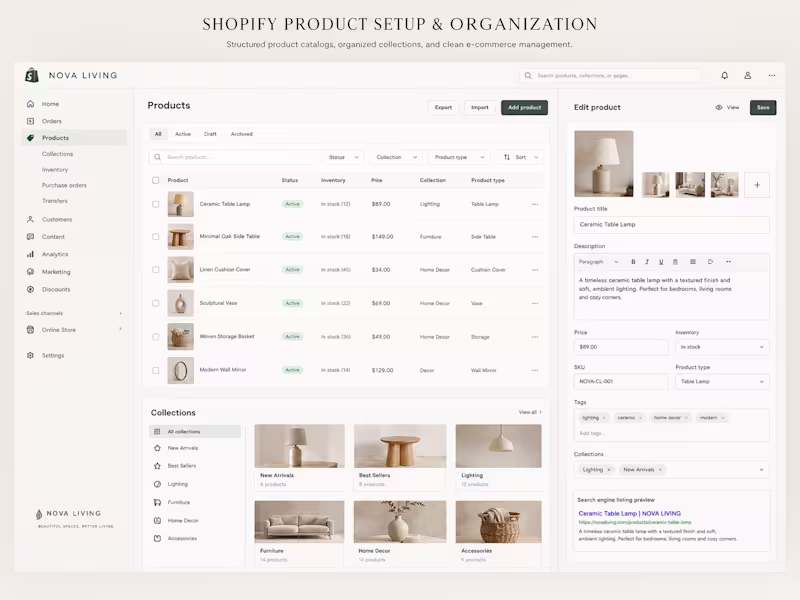Check the Sculptural Vase row checkbox
800x600 pixels.
156,303
